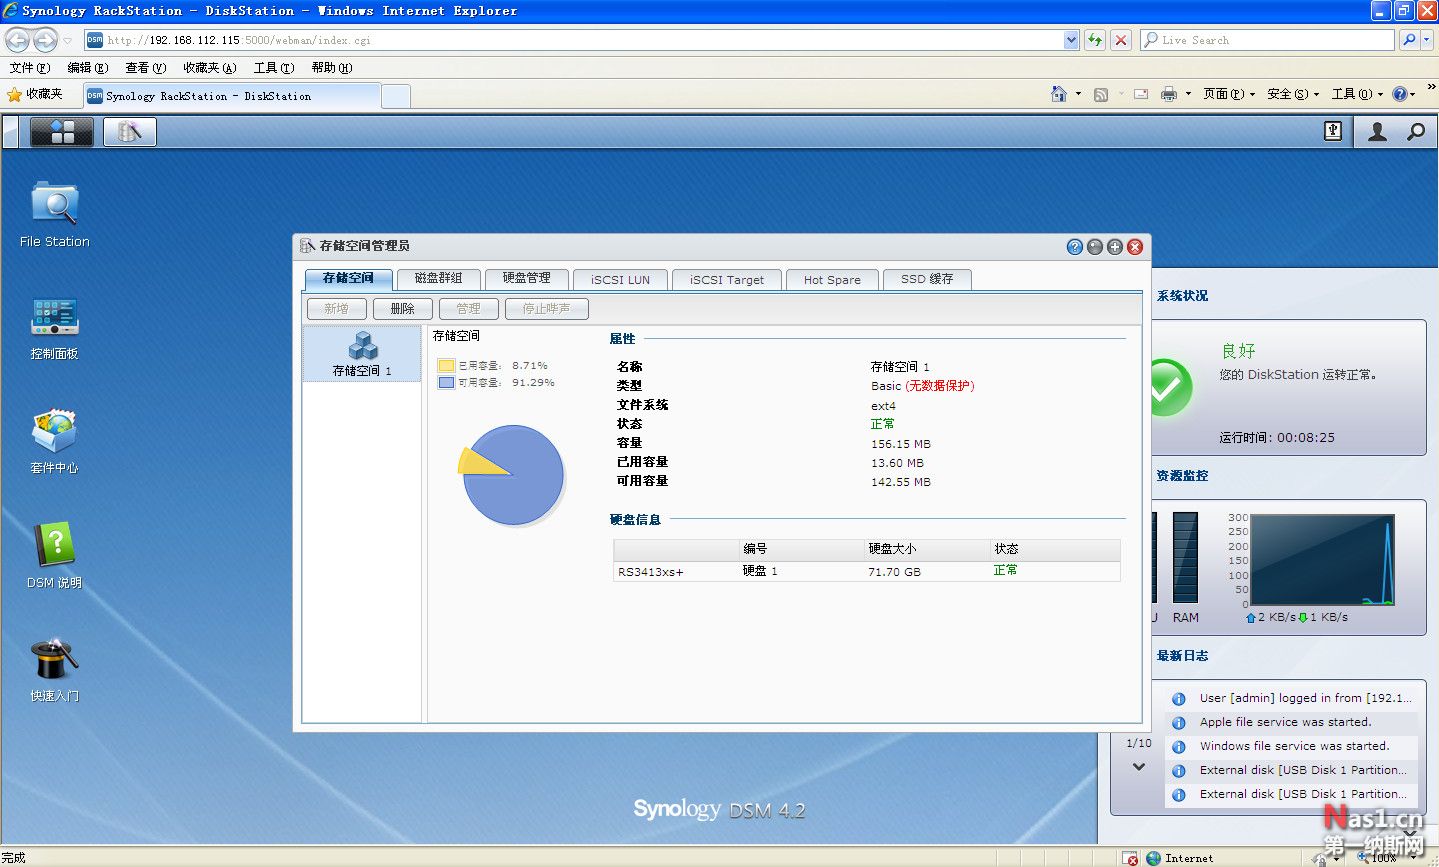Image resolution: width=1439 pixels, height=867 pixels.
Task: Click IE RSS feeds icon
Action: click(x=1101, y=94)
